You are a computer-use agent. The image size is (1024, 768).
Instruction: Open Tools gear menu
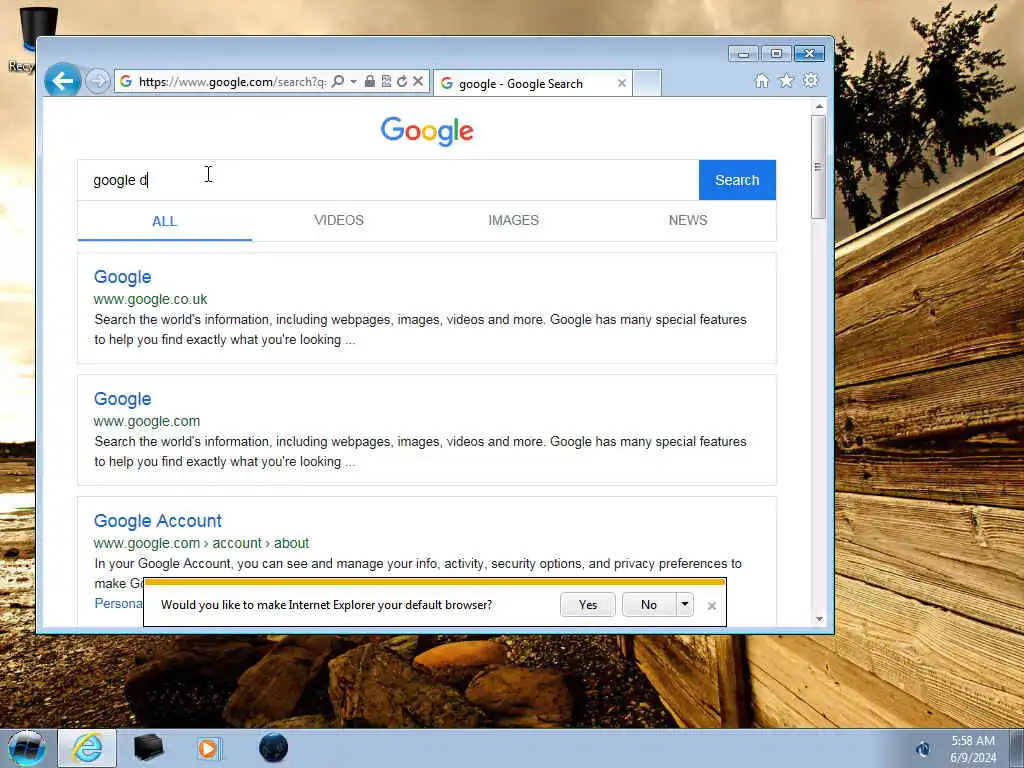pos(810,80)
